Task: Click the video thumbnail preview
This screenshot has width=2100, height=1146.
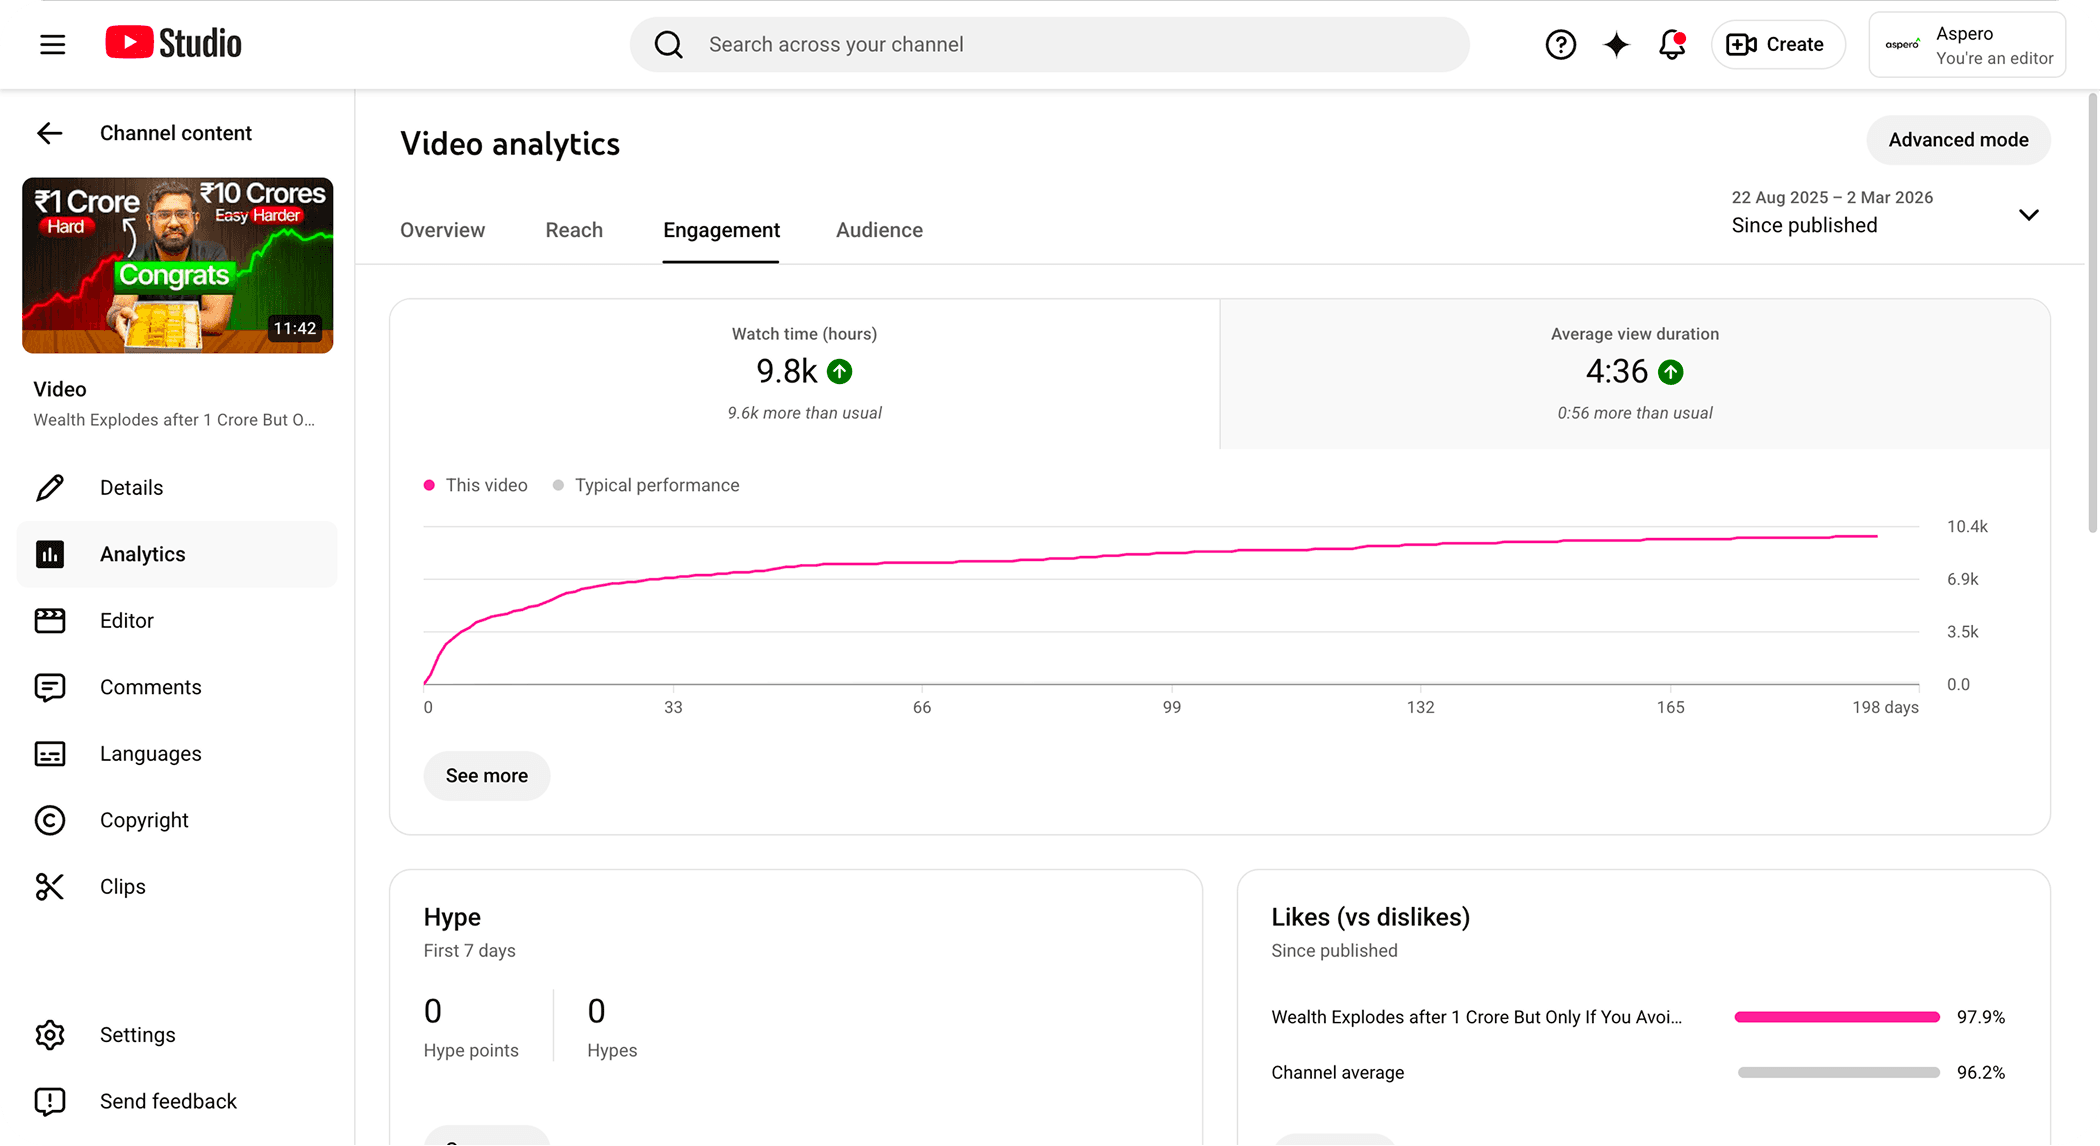Action: point(178,265)
